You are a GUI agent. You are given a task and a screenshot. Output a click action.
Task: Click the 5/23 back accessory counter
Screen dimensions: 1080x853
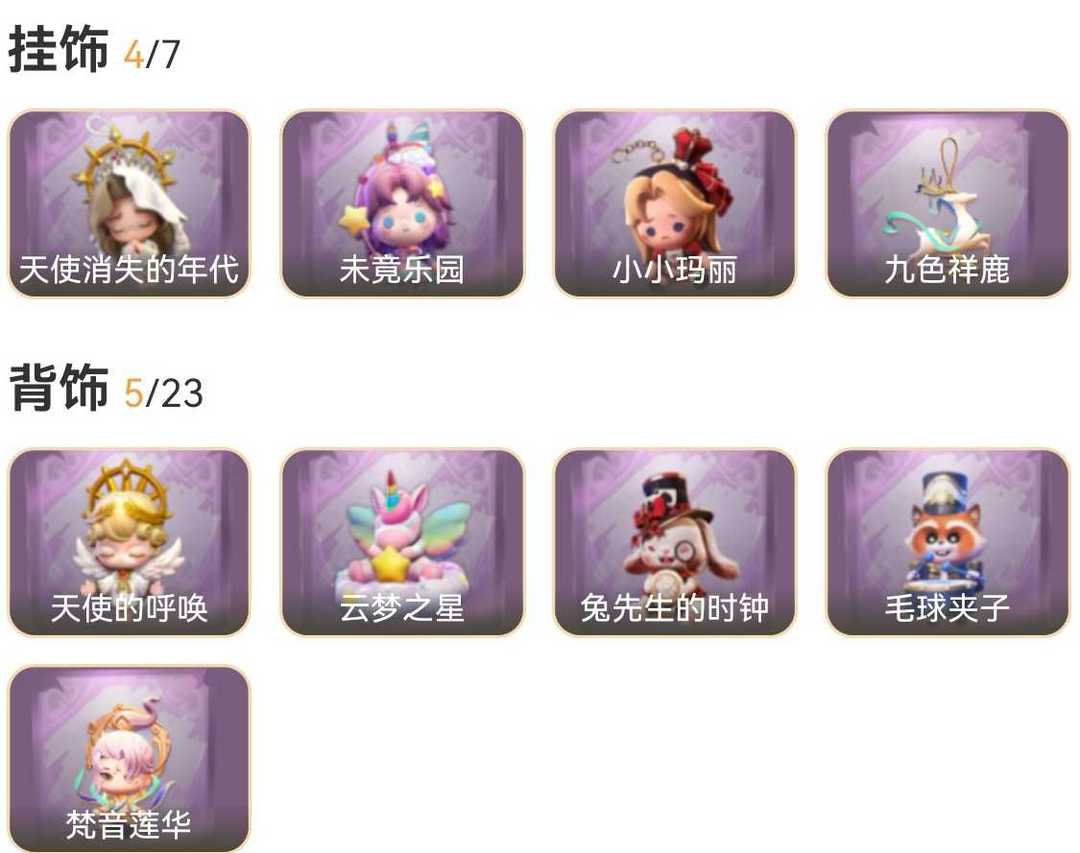[x=163, y=393]
